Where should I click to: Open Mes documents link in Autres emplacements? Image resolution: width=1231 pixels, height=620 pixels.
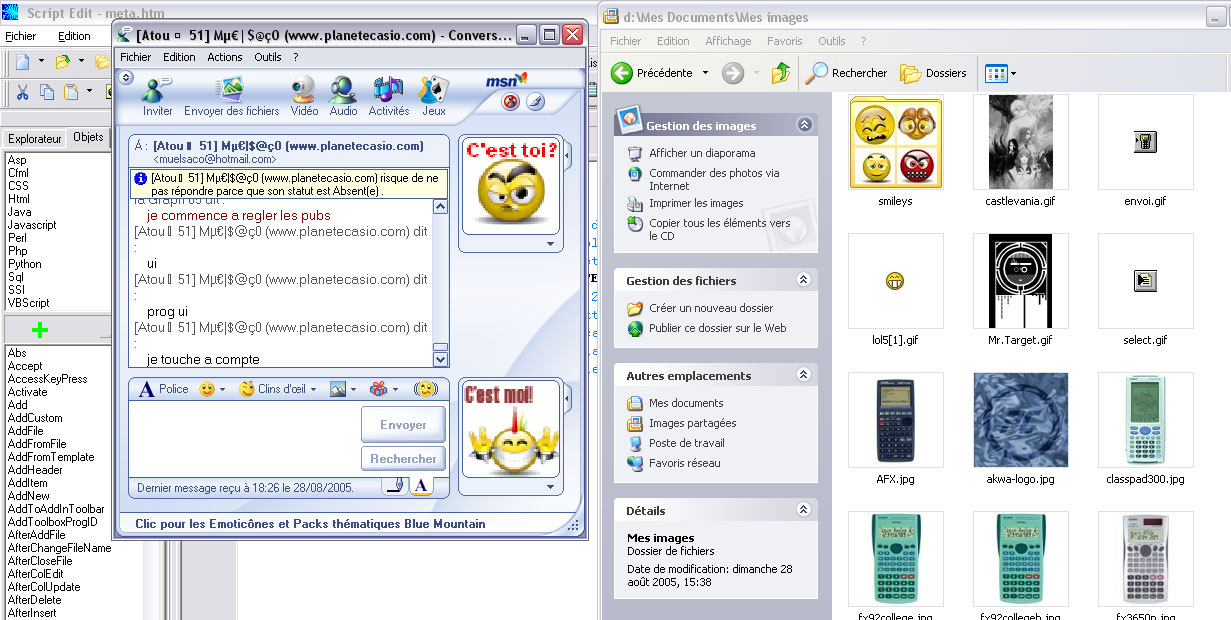pyautogui.click(x=686, y=403)
